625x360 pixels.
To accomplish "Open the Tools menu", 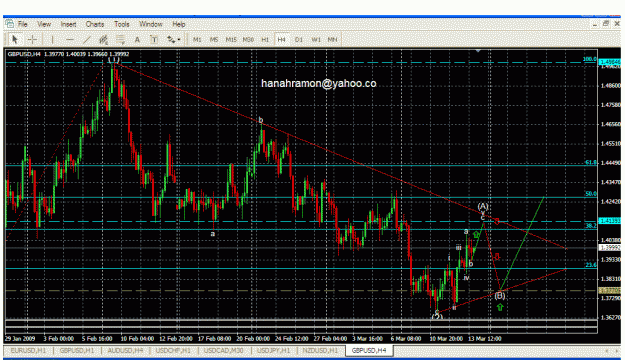I will [122, 24].
